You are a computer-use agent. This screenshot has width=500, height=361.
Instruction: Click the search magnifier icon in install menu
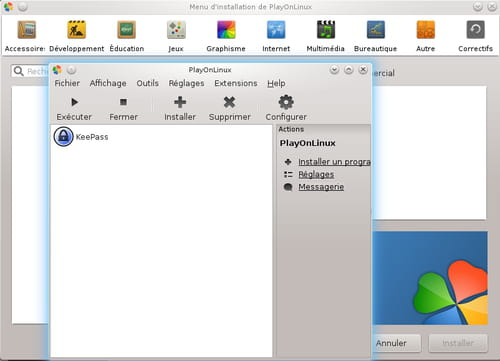coord(19,71)
